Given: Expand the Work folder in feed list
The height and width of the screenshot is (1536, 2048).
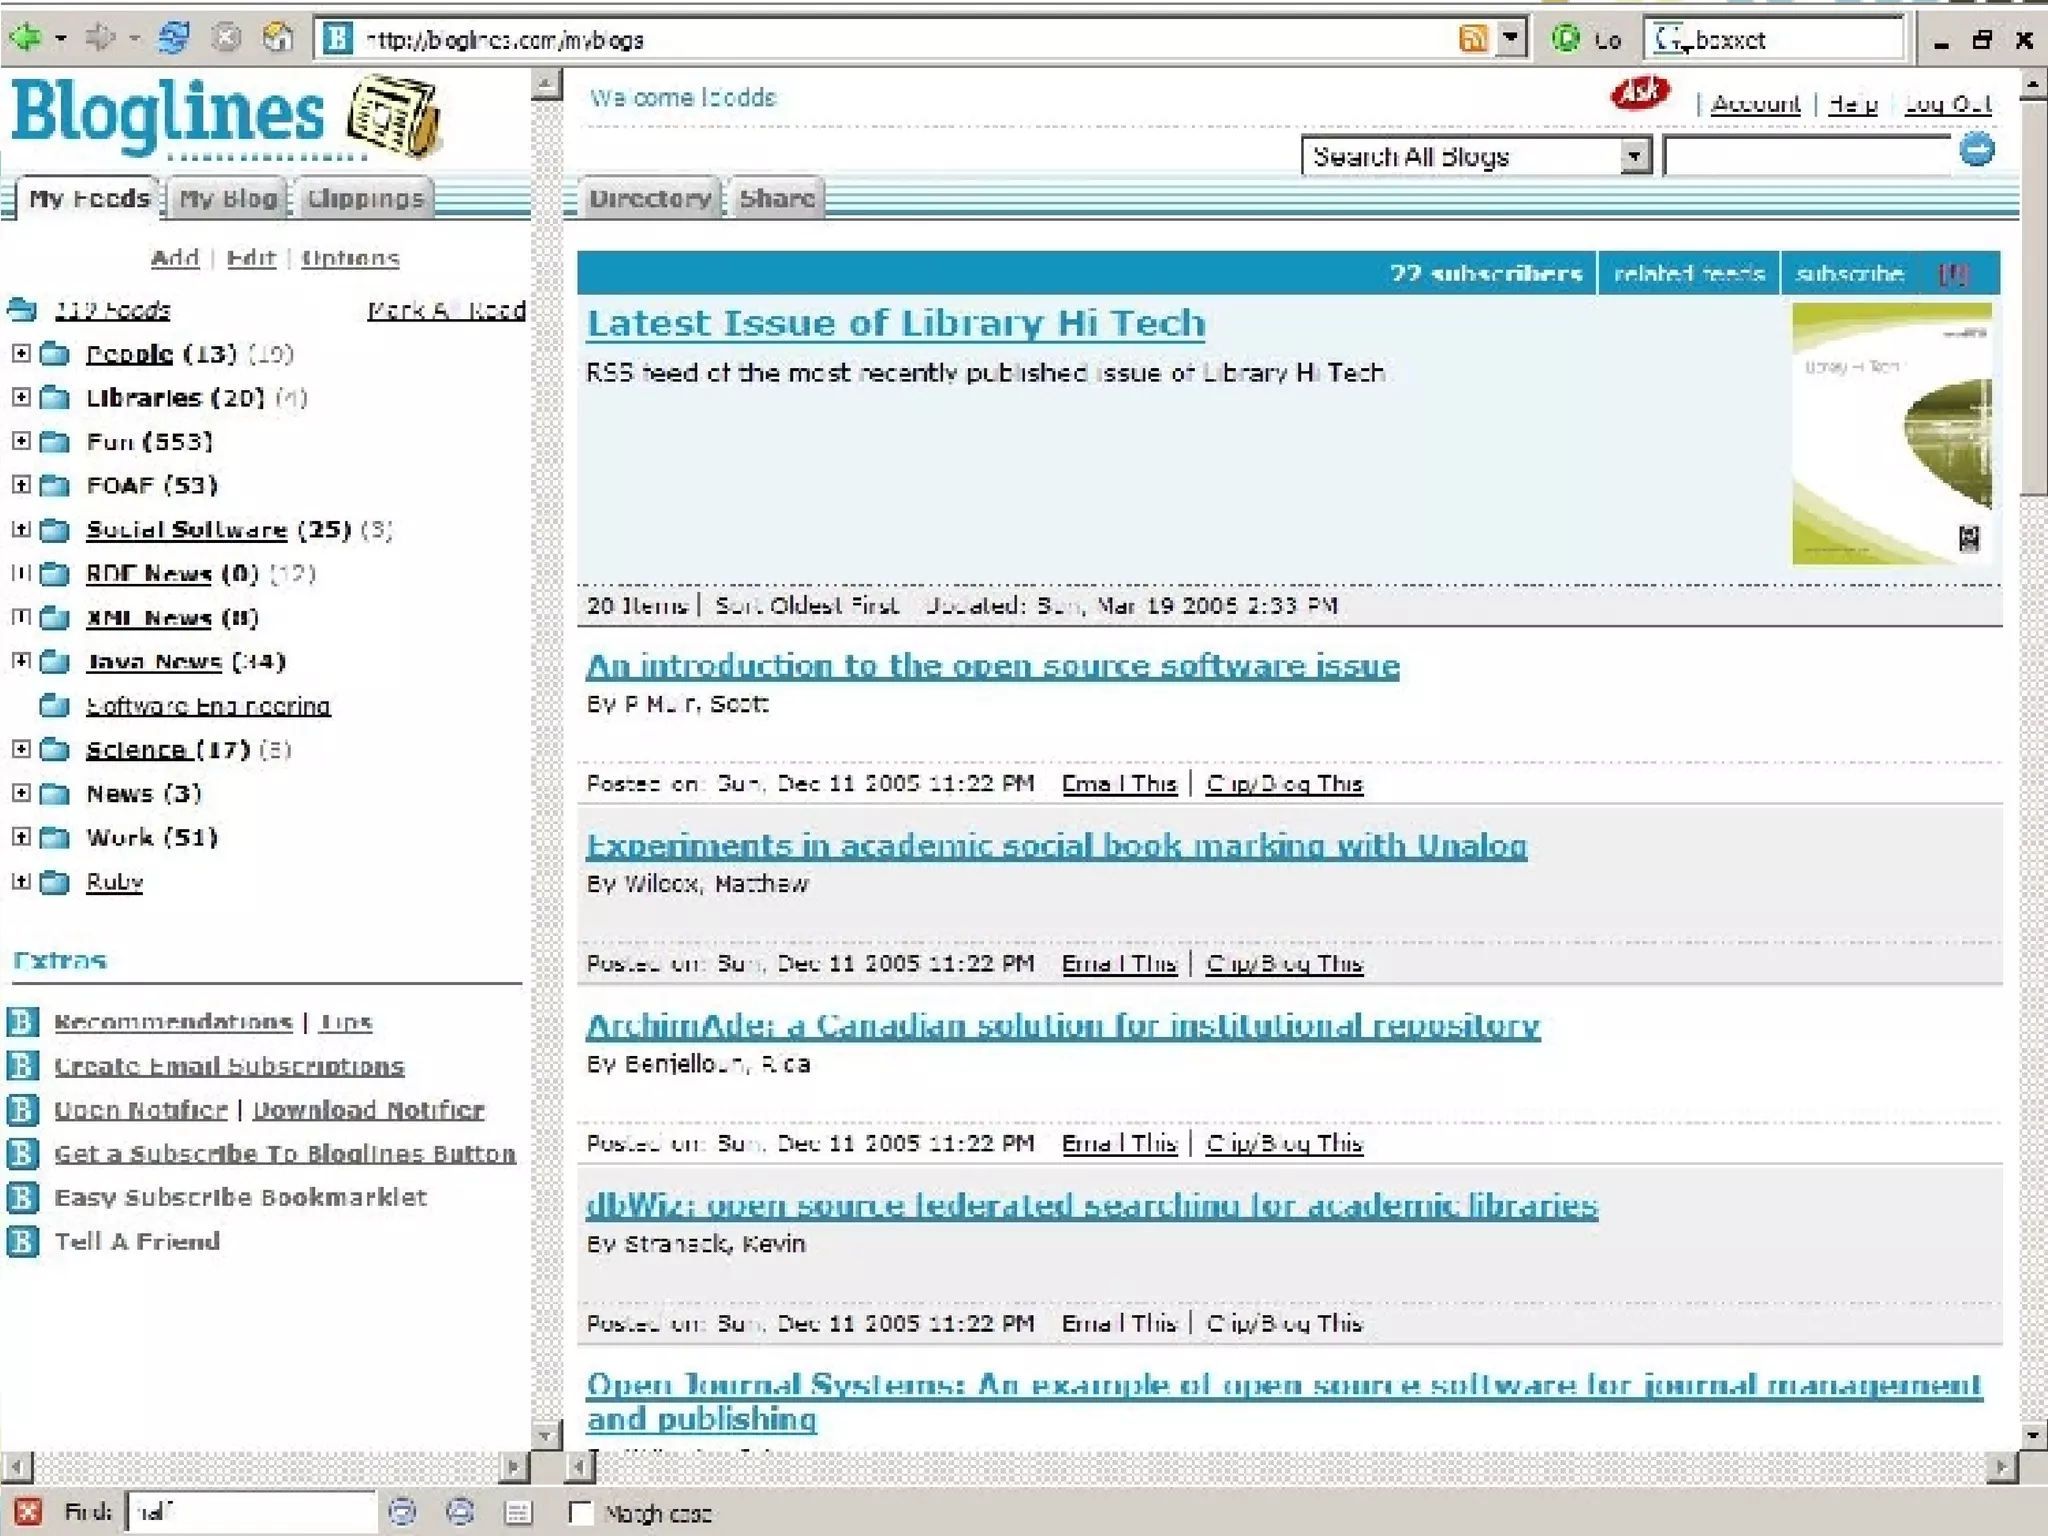Looking at the screenshot, I should (x=21, y=837).
